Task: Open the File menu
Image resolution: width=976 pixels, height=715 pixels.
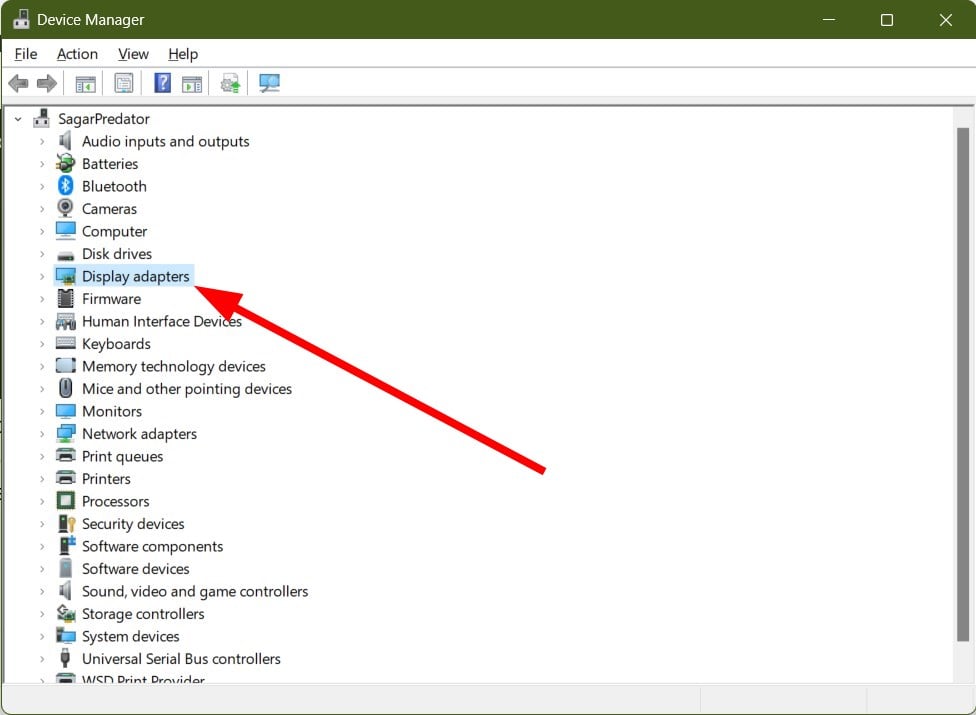Action: click(x=26, y=54)
